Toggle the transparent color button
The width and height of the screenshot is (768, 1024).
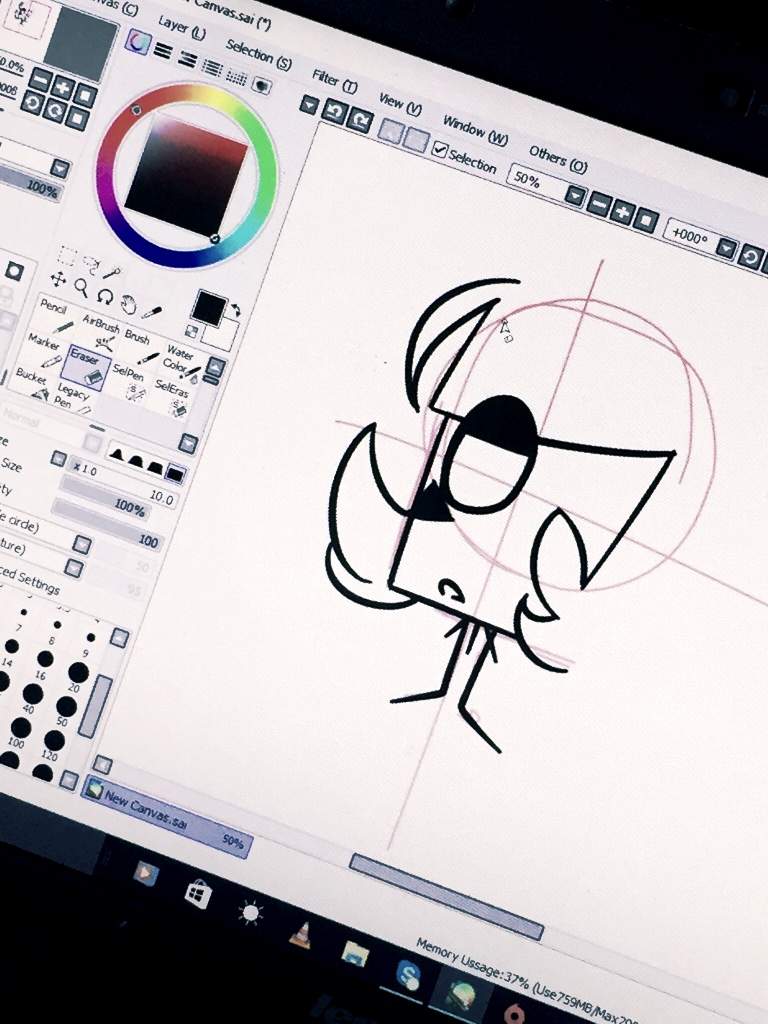point(192,332)
